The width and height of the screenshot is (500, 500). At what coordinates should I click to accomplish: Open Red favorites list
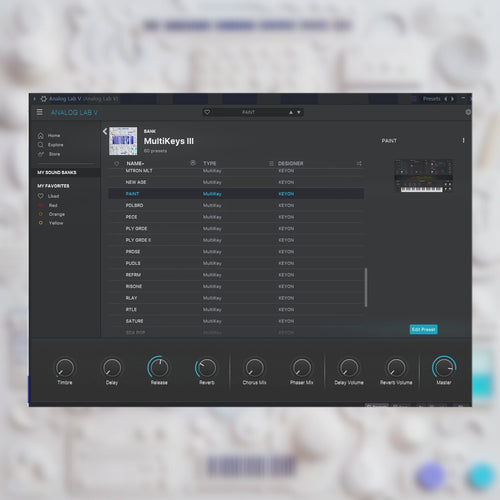point(53,205)
